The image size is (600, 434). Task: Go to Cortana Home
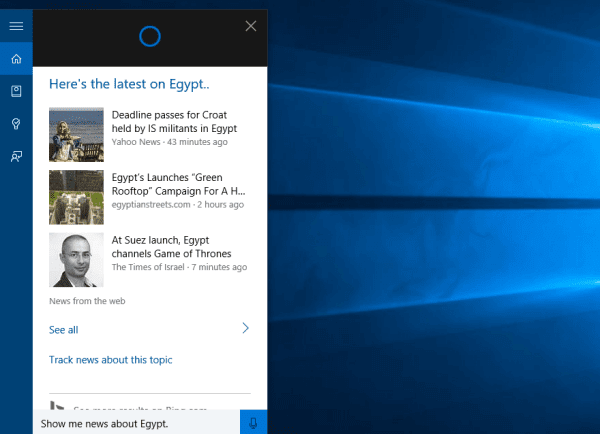[16, 59]
